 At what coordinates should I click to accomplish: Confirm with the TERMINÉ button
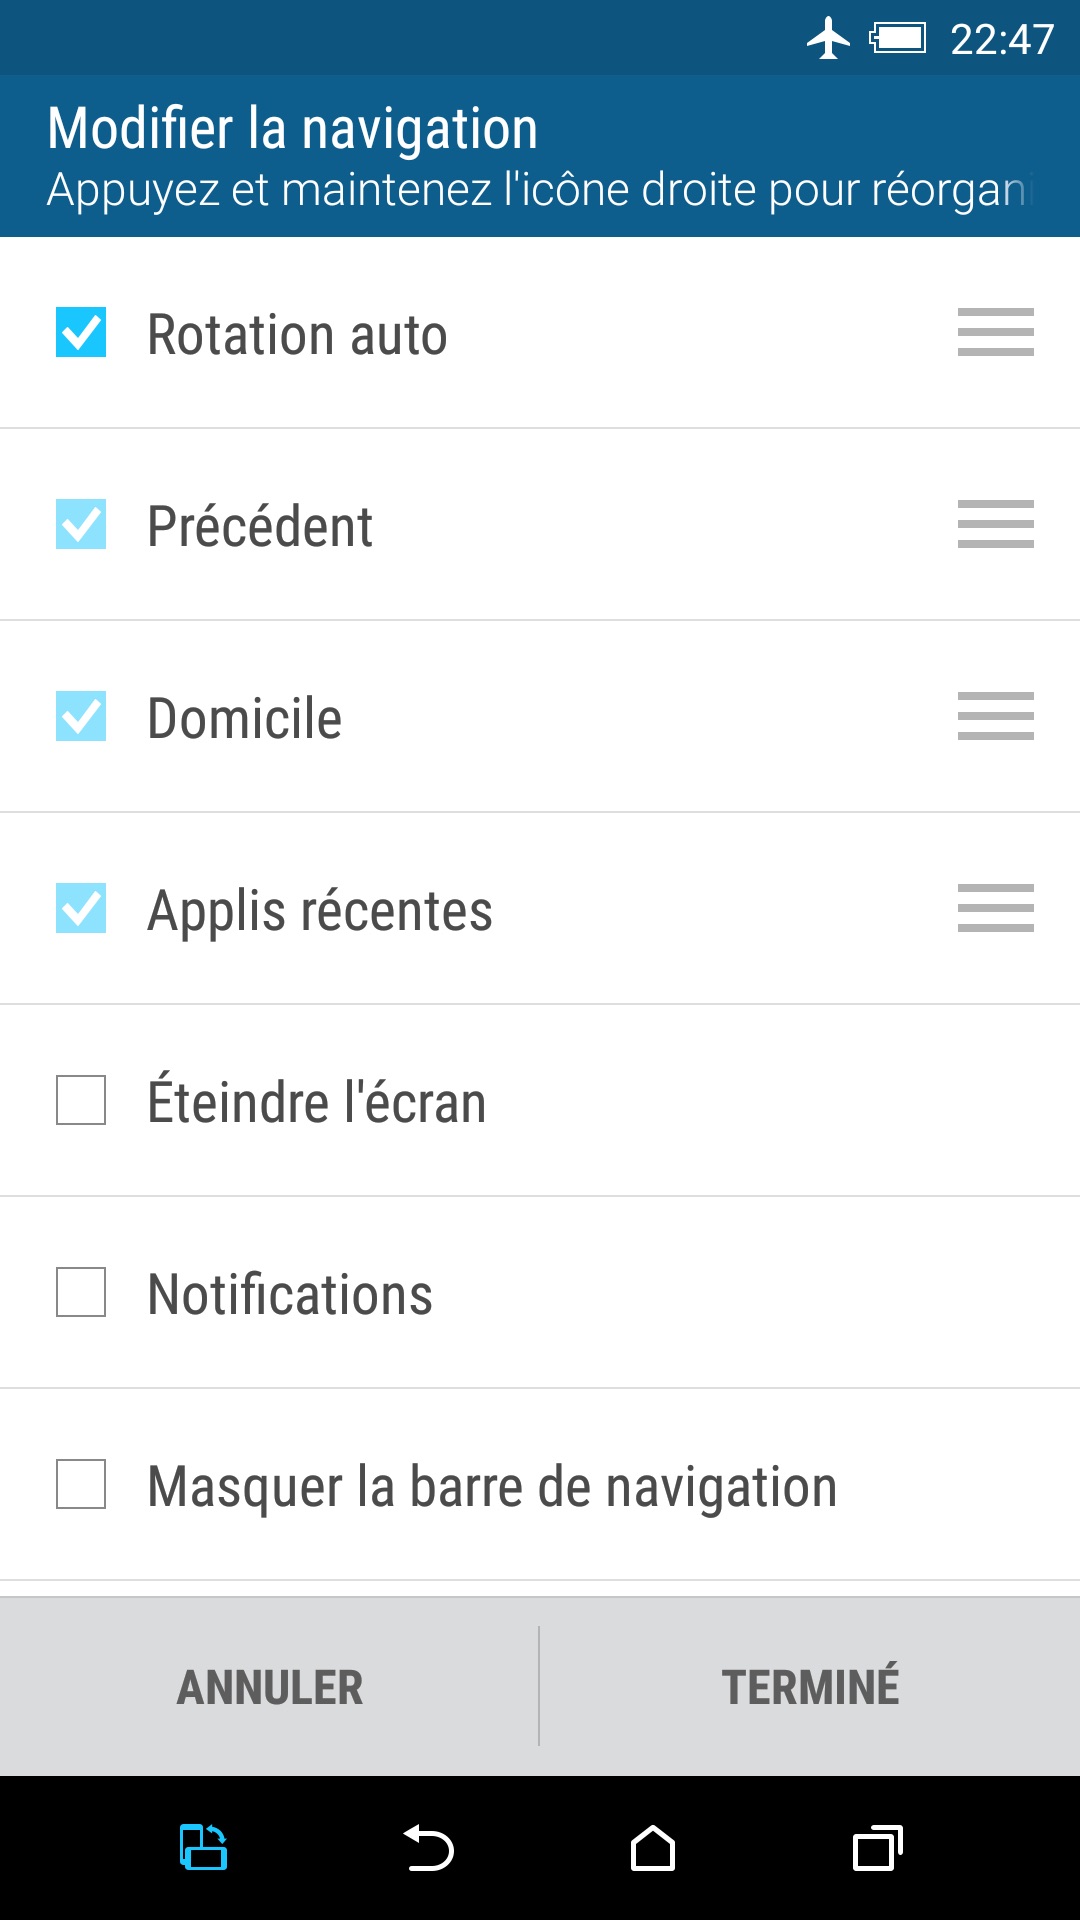coord(810,1687)
